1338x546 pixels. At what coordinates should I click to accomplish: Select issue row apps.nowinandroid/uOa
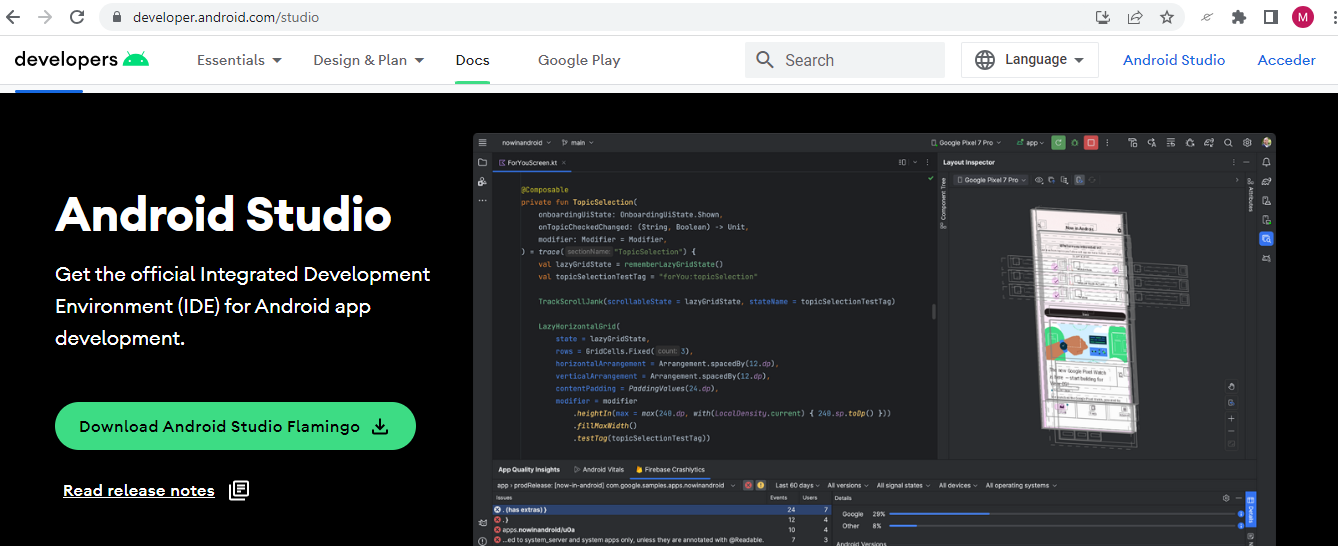[x=662, y=530]
